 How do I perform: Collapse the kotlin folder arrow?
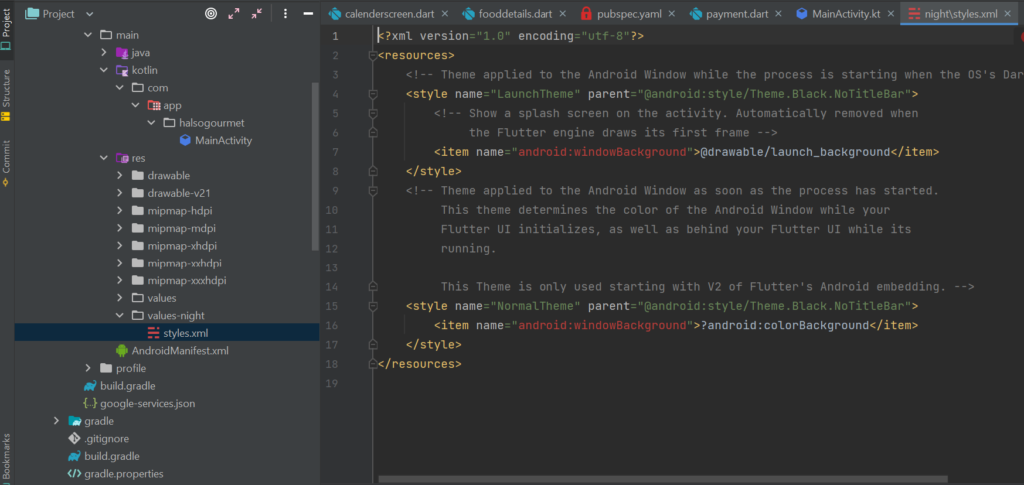point(104,70)
